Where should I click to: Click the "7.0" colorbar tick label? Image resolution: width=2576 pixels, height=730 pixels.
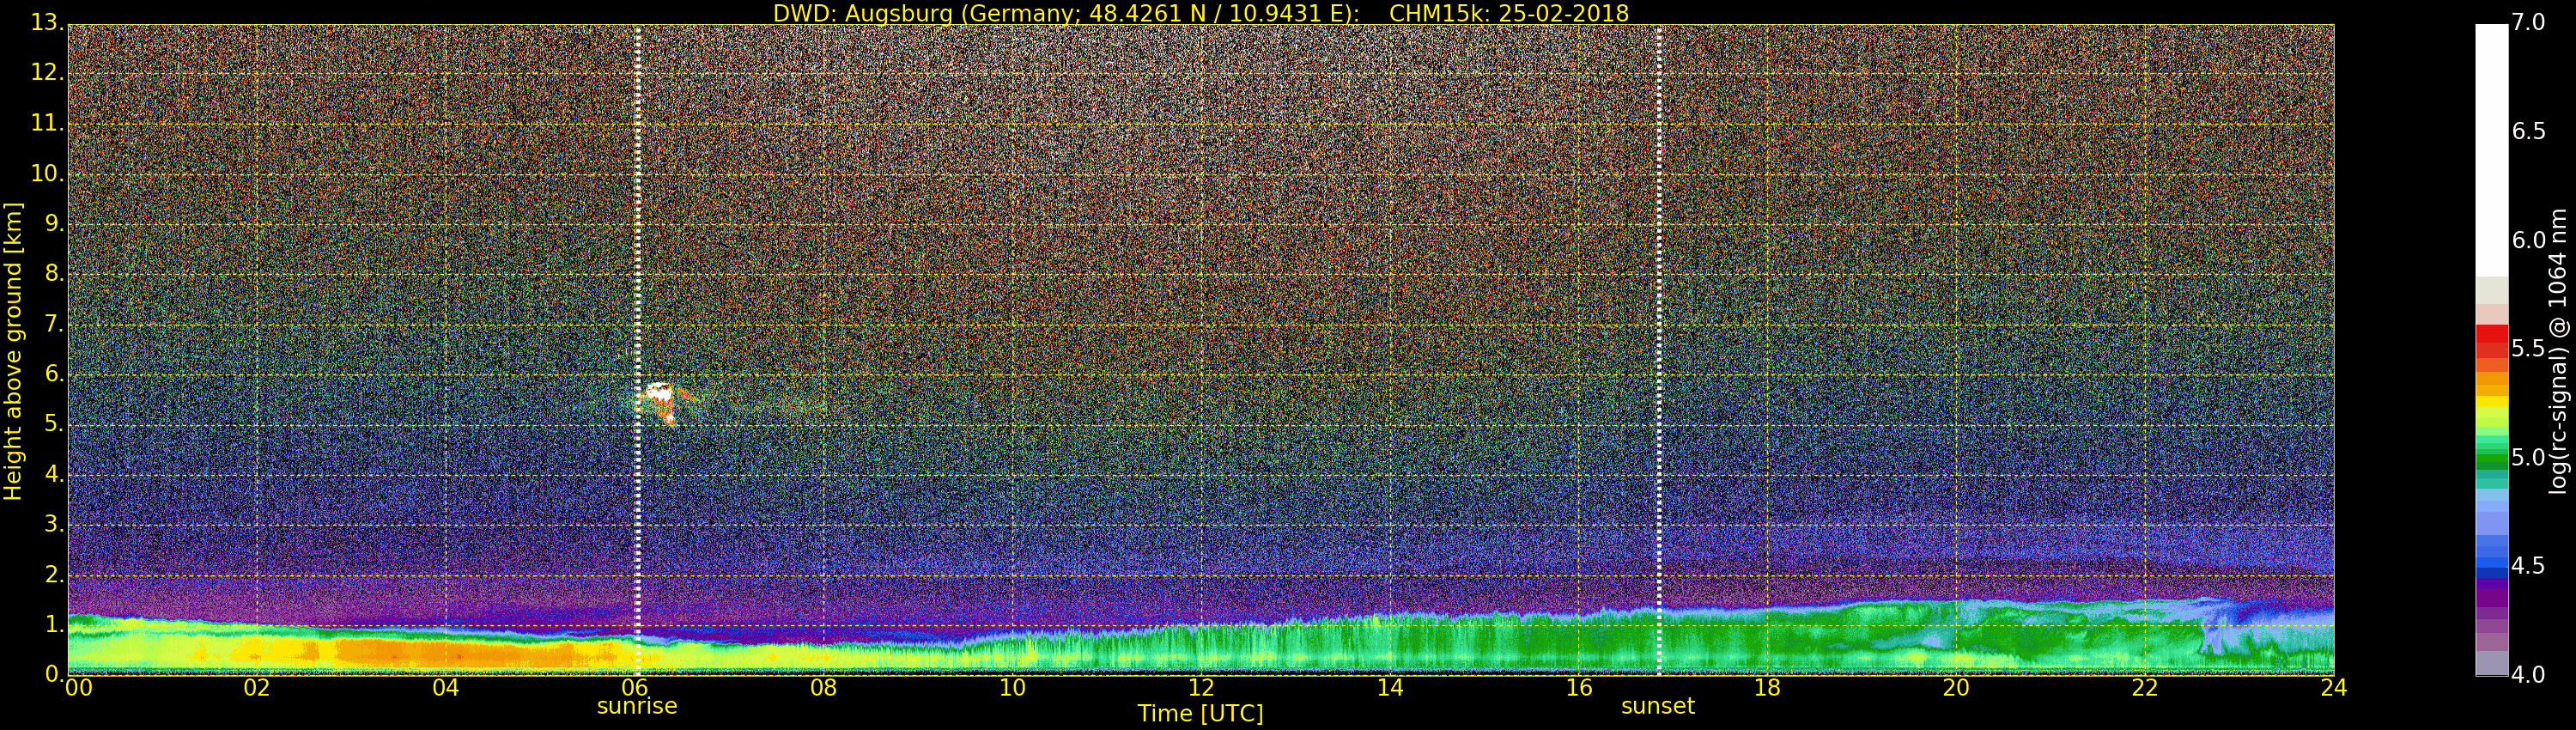pos(2529,22)
